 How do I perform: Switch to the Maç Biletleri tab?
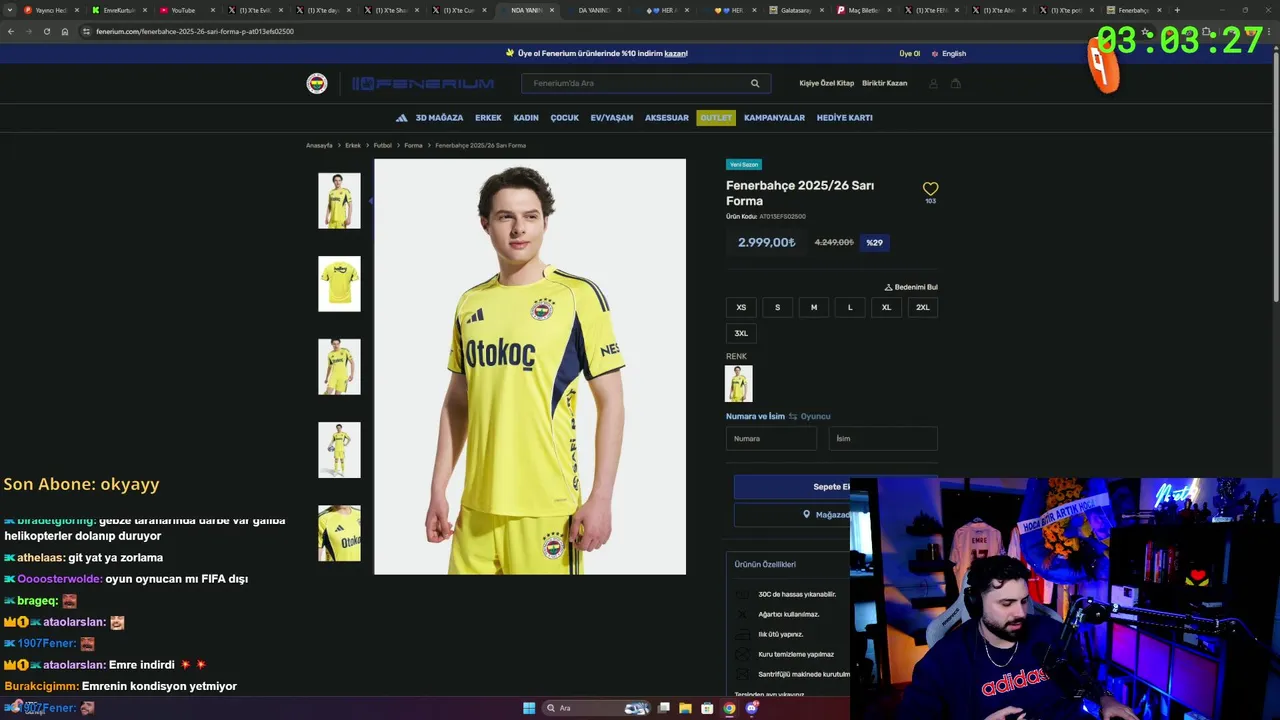point(862,10)
